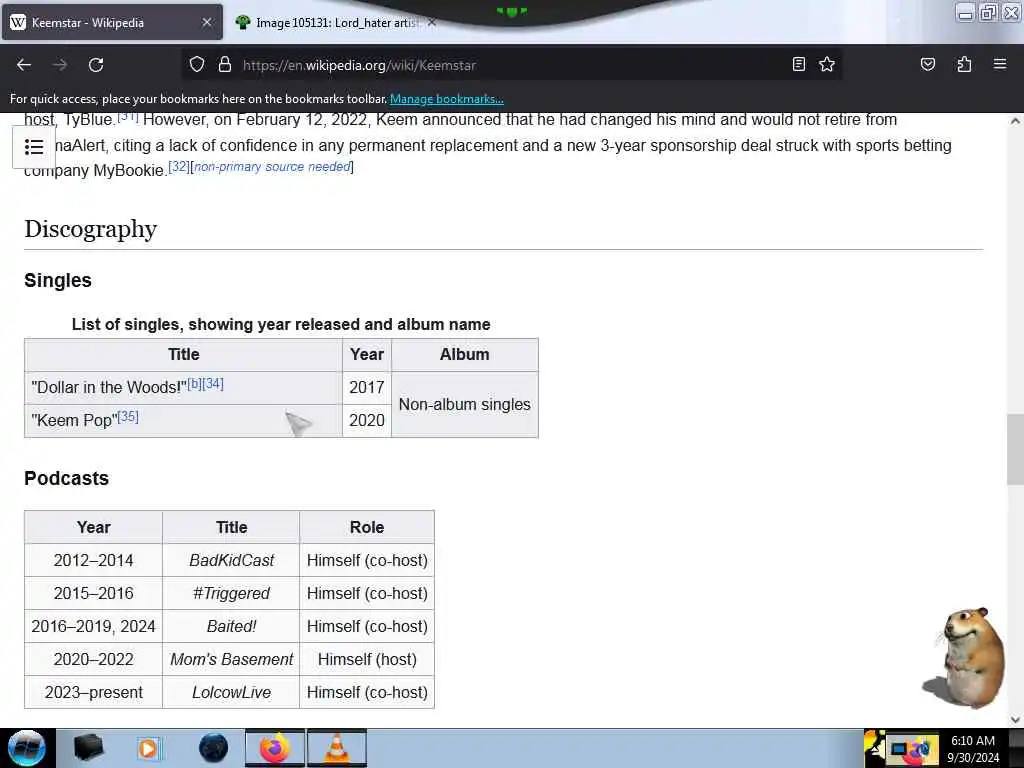The image size is (1024, 768).
Task: Open dark globe taskbar icon
Action: [x=214, y=748]
